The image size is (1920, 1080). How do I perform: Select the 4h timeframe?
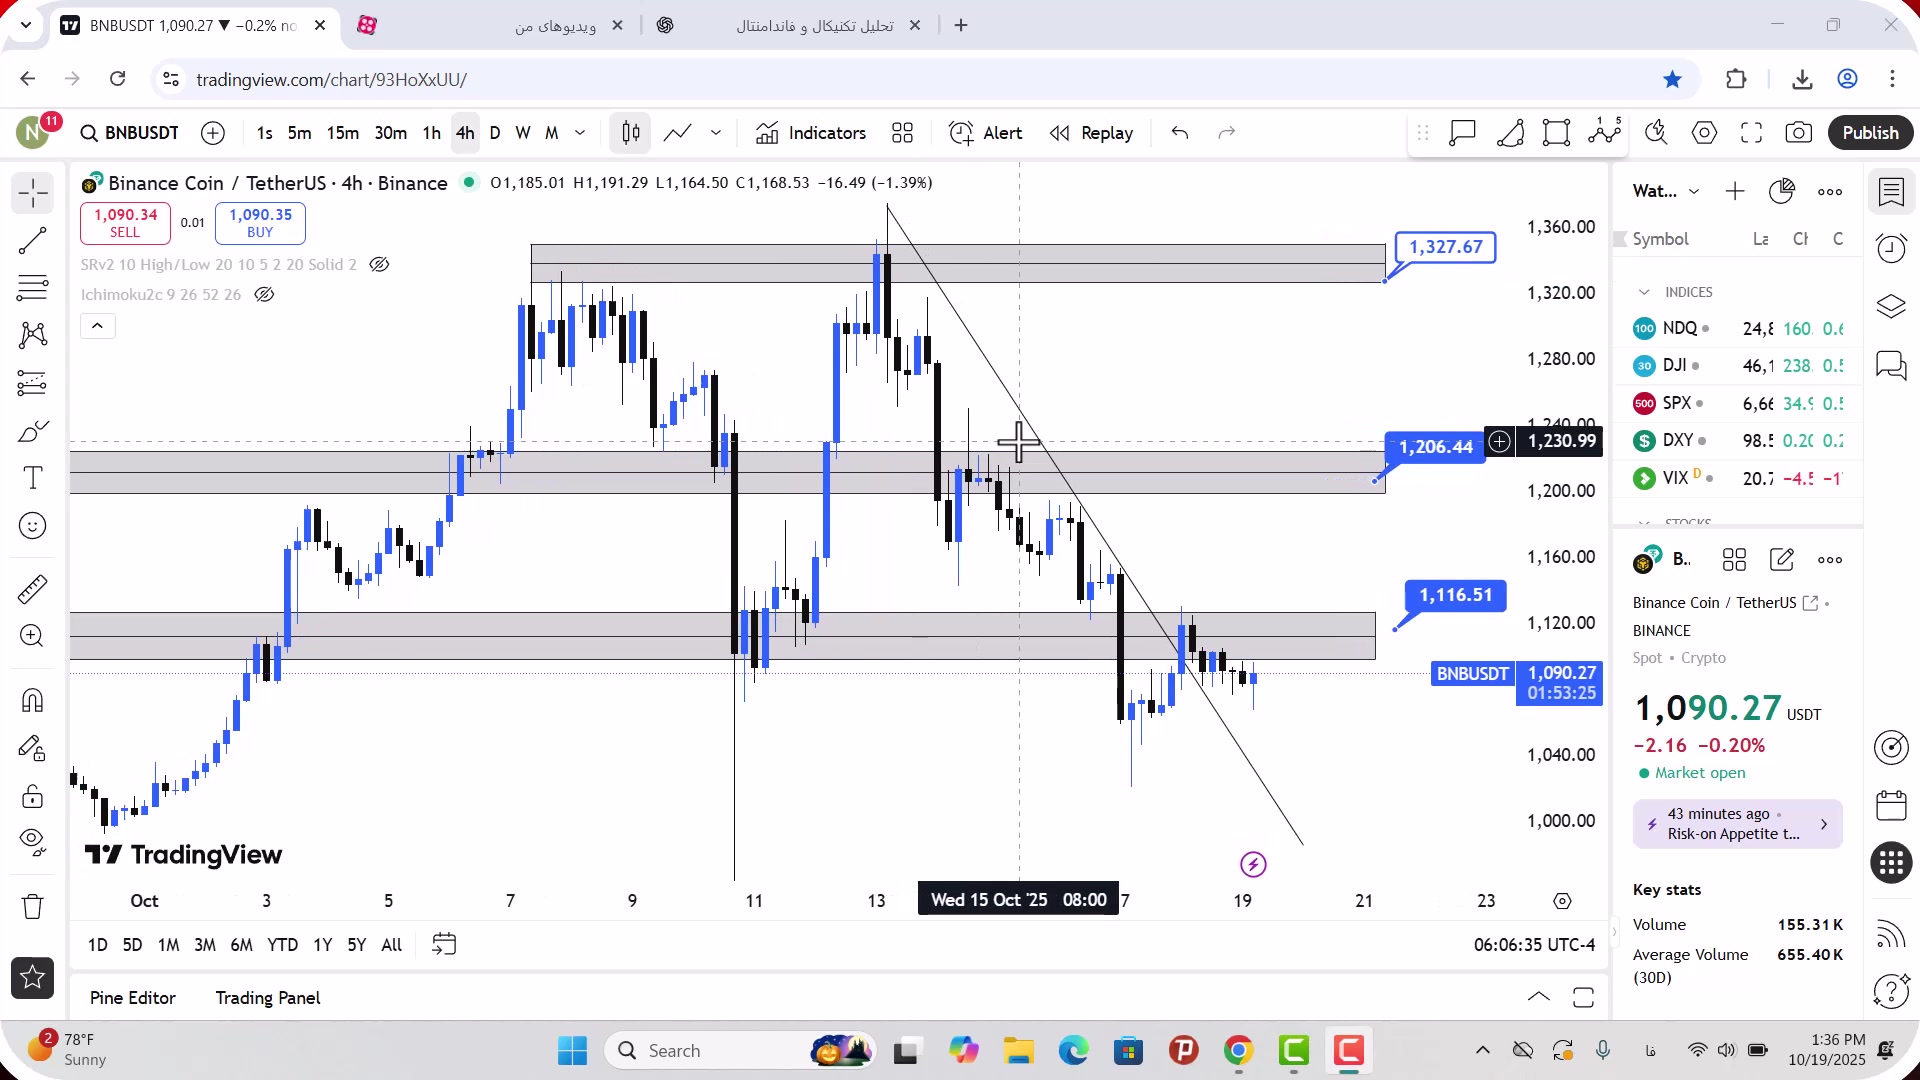465,133
